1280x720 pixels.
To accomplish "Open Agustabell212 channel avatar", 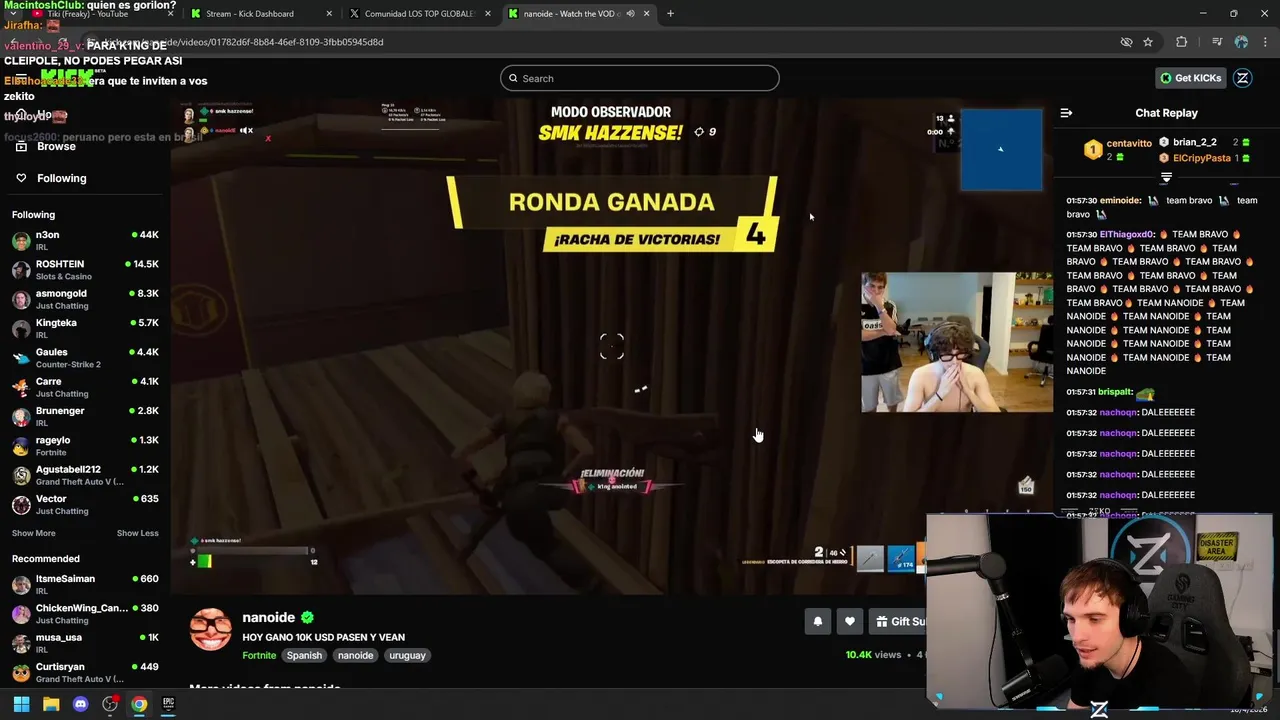I will pyautogui.click(x=21, y=475).
